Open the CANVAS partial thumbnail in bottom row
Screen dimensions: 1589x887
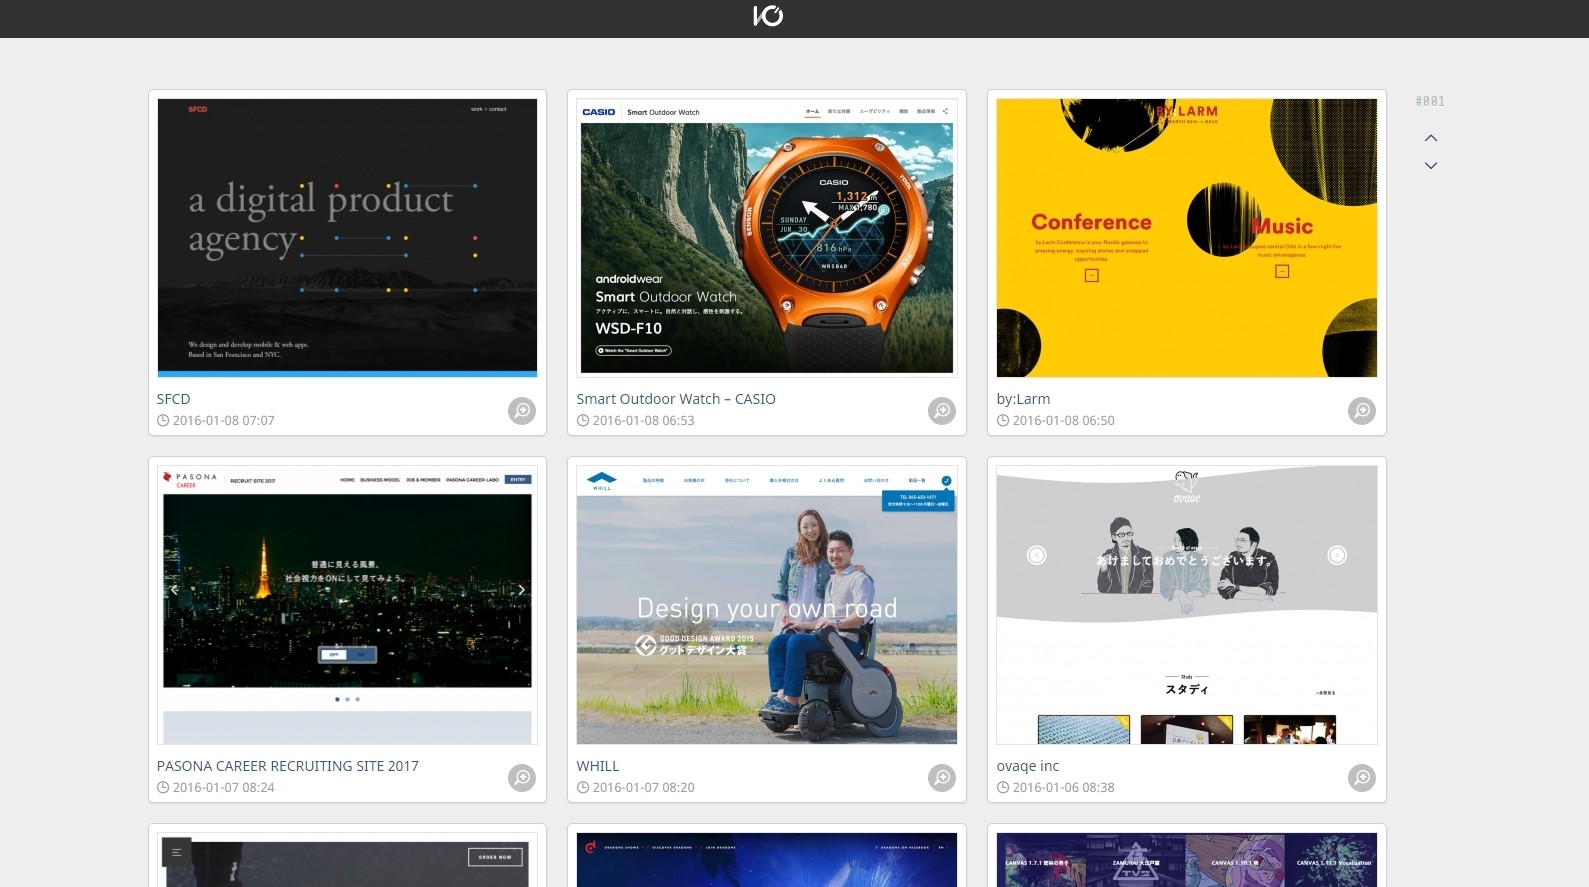point(1187,859)
